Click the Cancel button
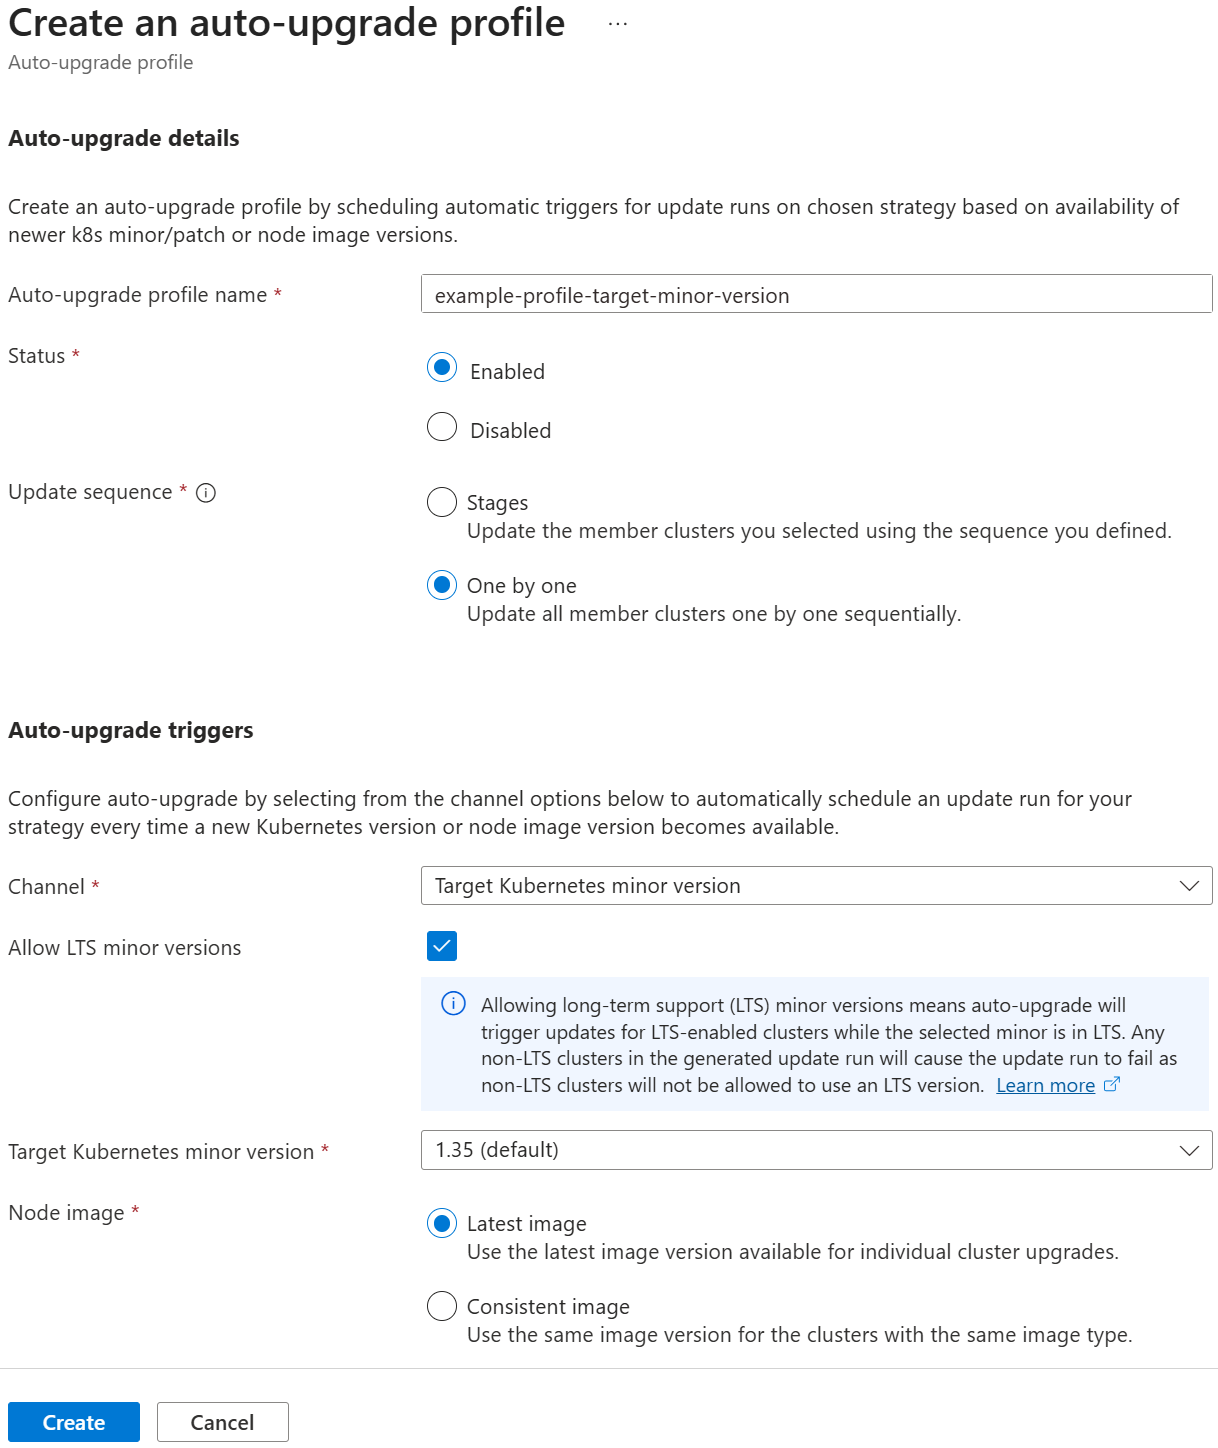Image resolution: width=1218 pixels, height=1448 pixels. [x=223, y=1422]
